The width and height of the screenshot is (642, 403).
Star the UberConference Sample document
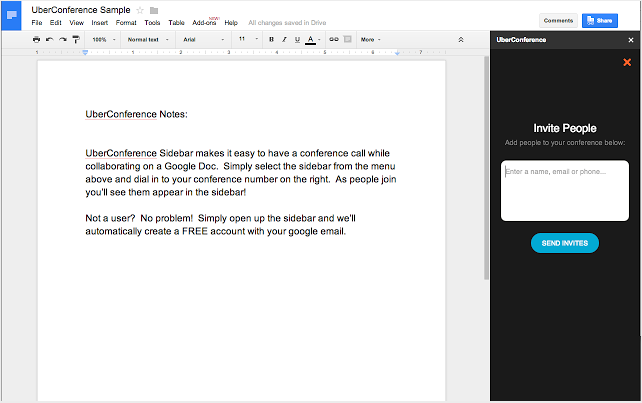140,10
